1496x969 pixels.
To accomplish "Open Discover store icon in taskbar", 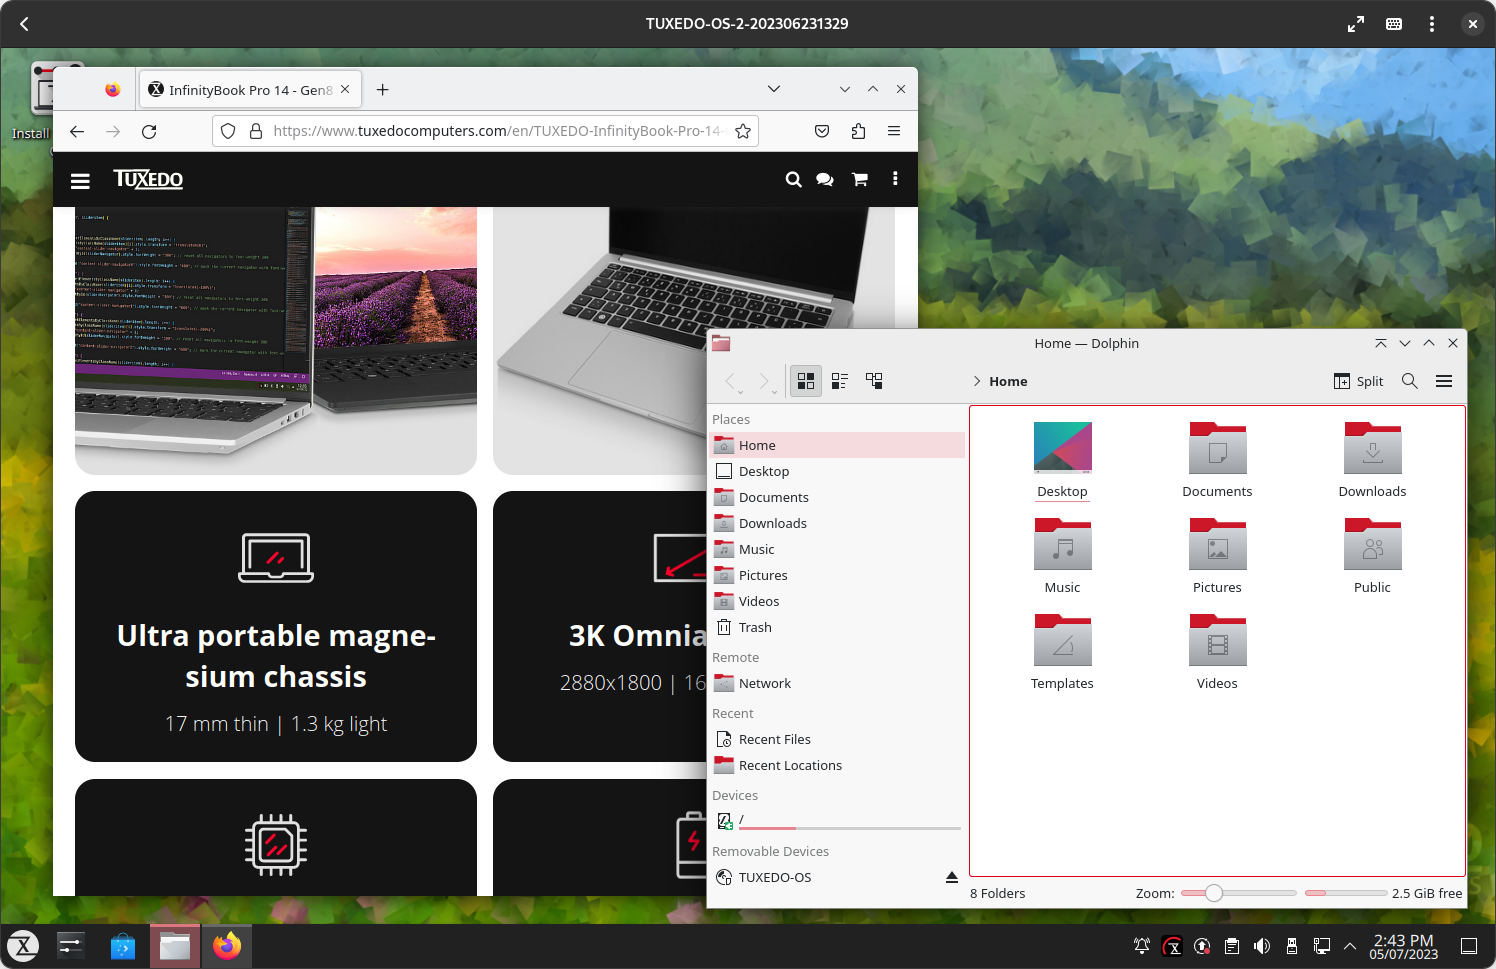I will click(x=123, y=945).
